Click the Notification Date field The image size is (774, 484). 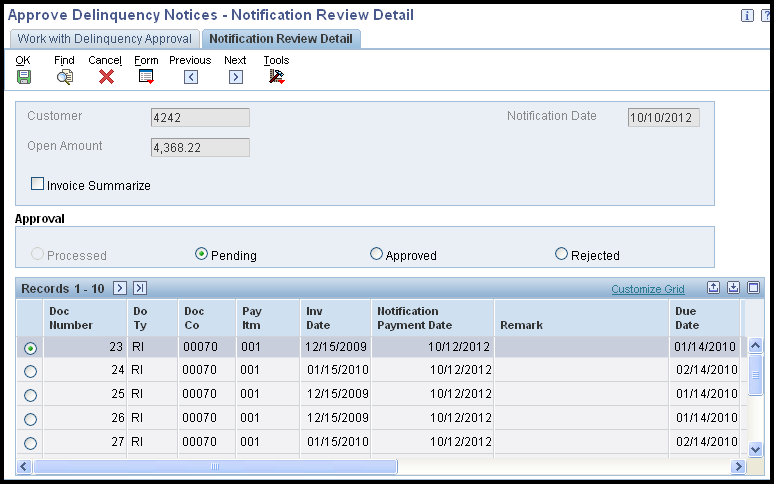pos(663,117)
